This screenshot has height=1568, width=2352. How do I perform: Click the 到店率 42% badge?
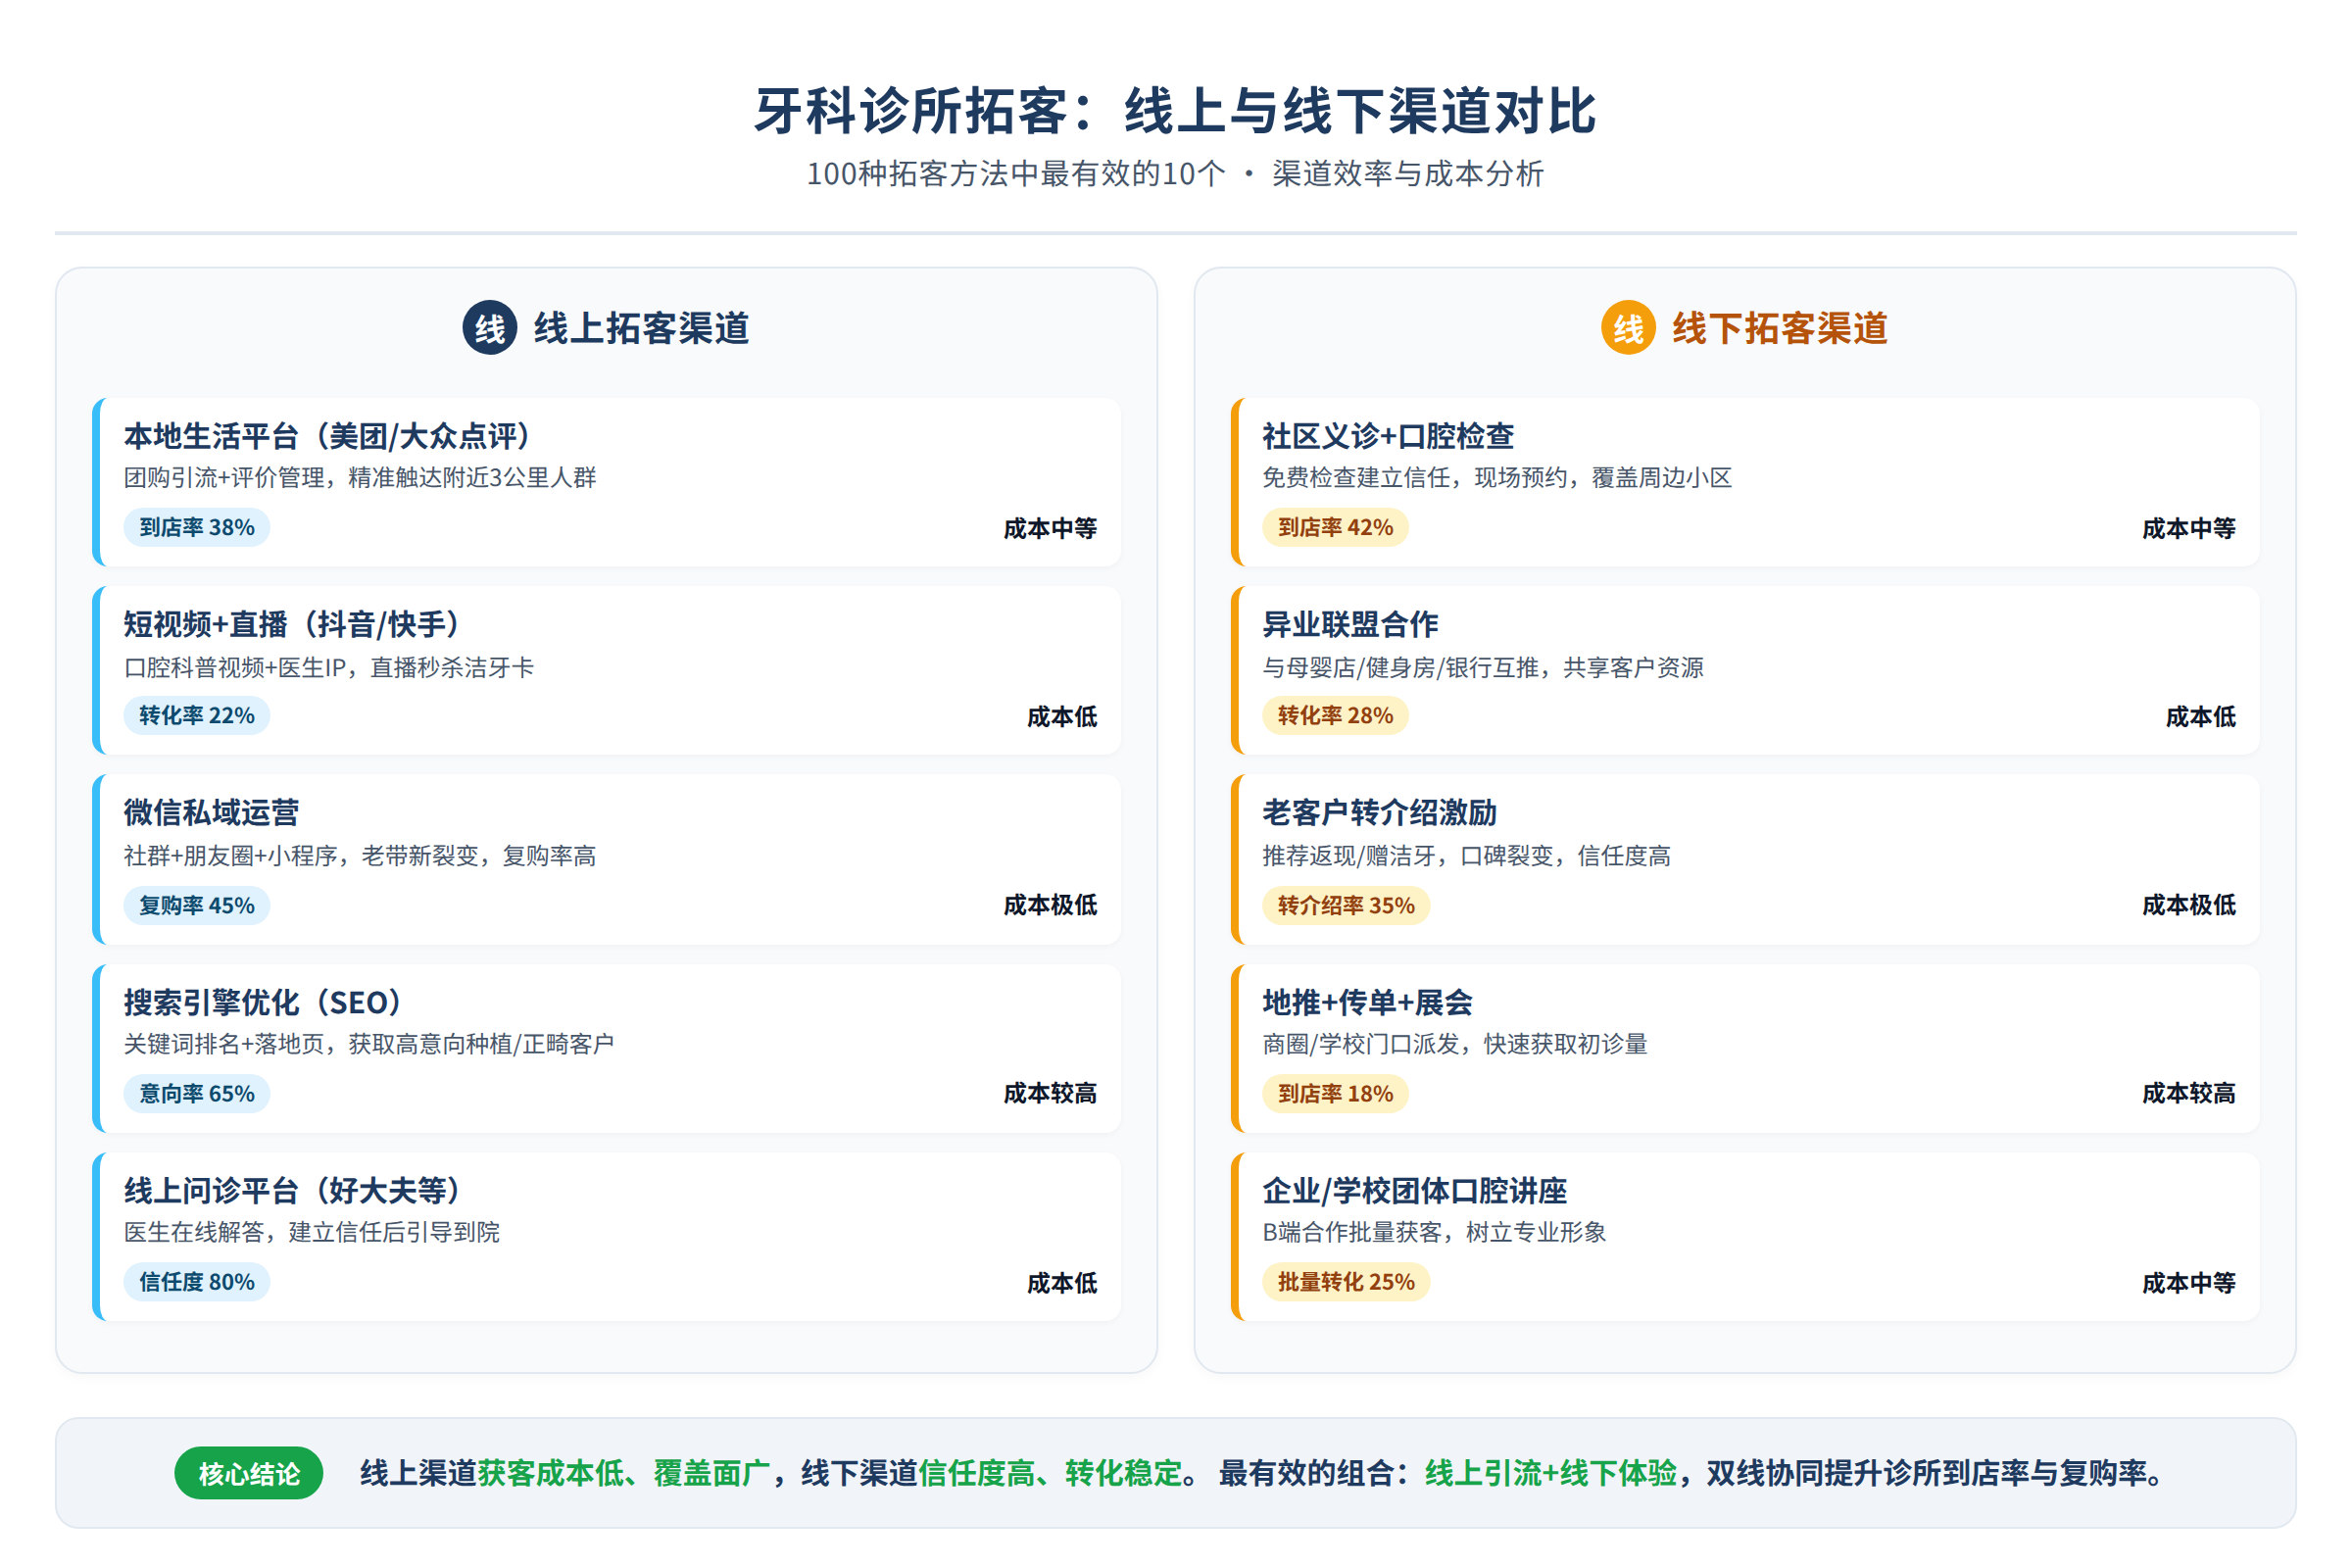1335,527
